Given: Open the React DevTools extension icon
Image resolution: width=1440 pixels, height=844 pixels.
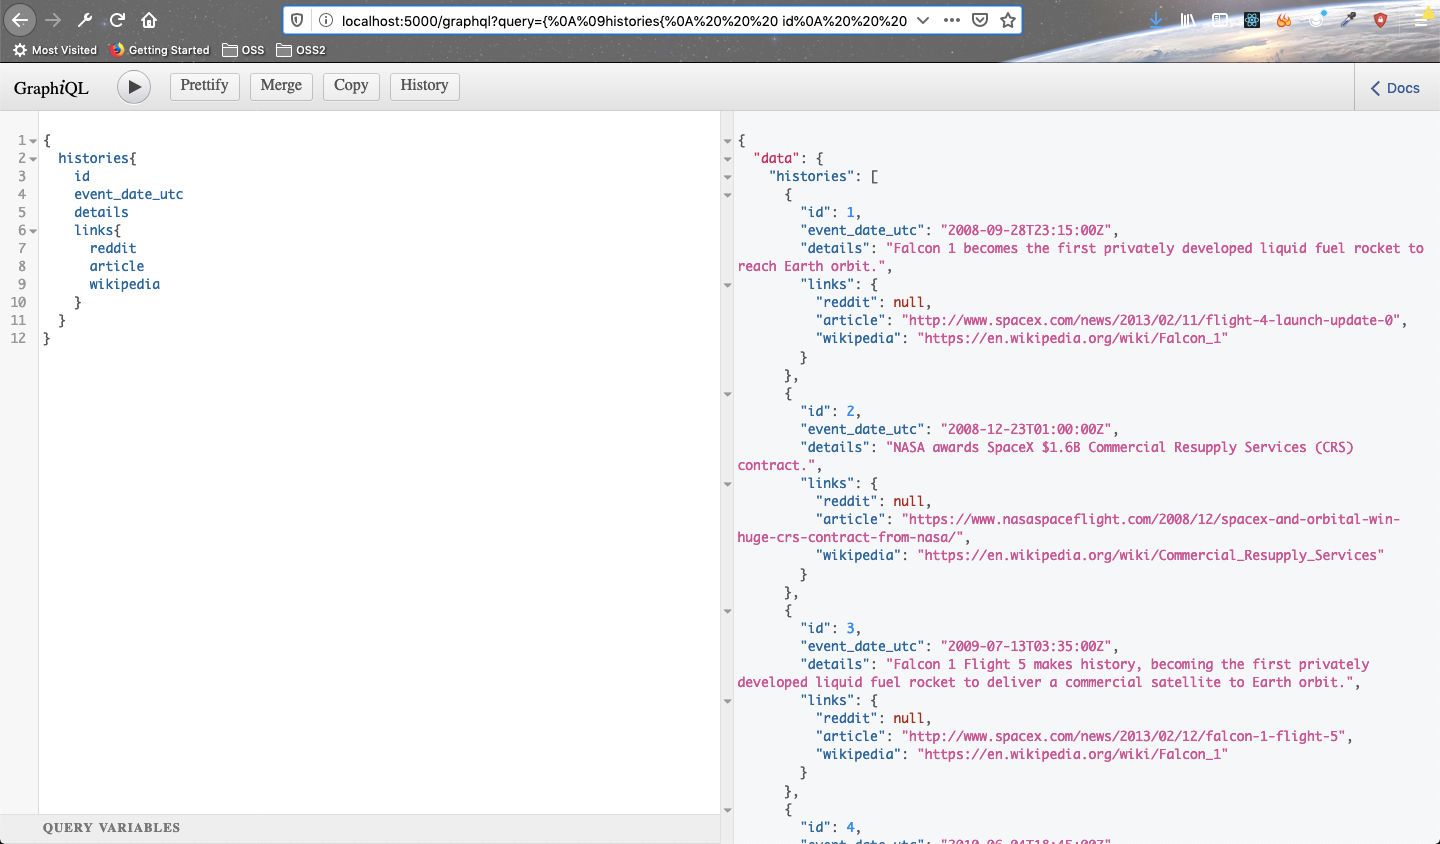Looking at the screenshot, I should (x=1252, y=20).
